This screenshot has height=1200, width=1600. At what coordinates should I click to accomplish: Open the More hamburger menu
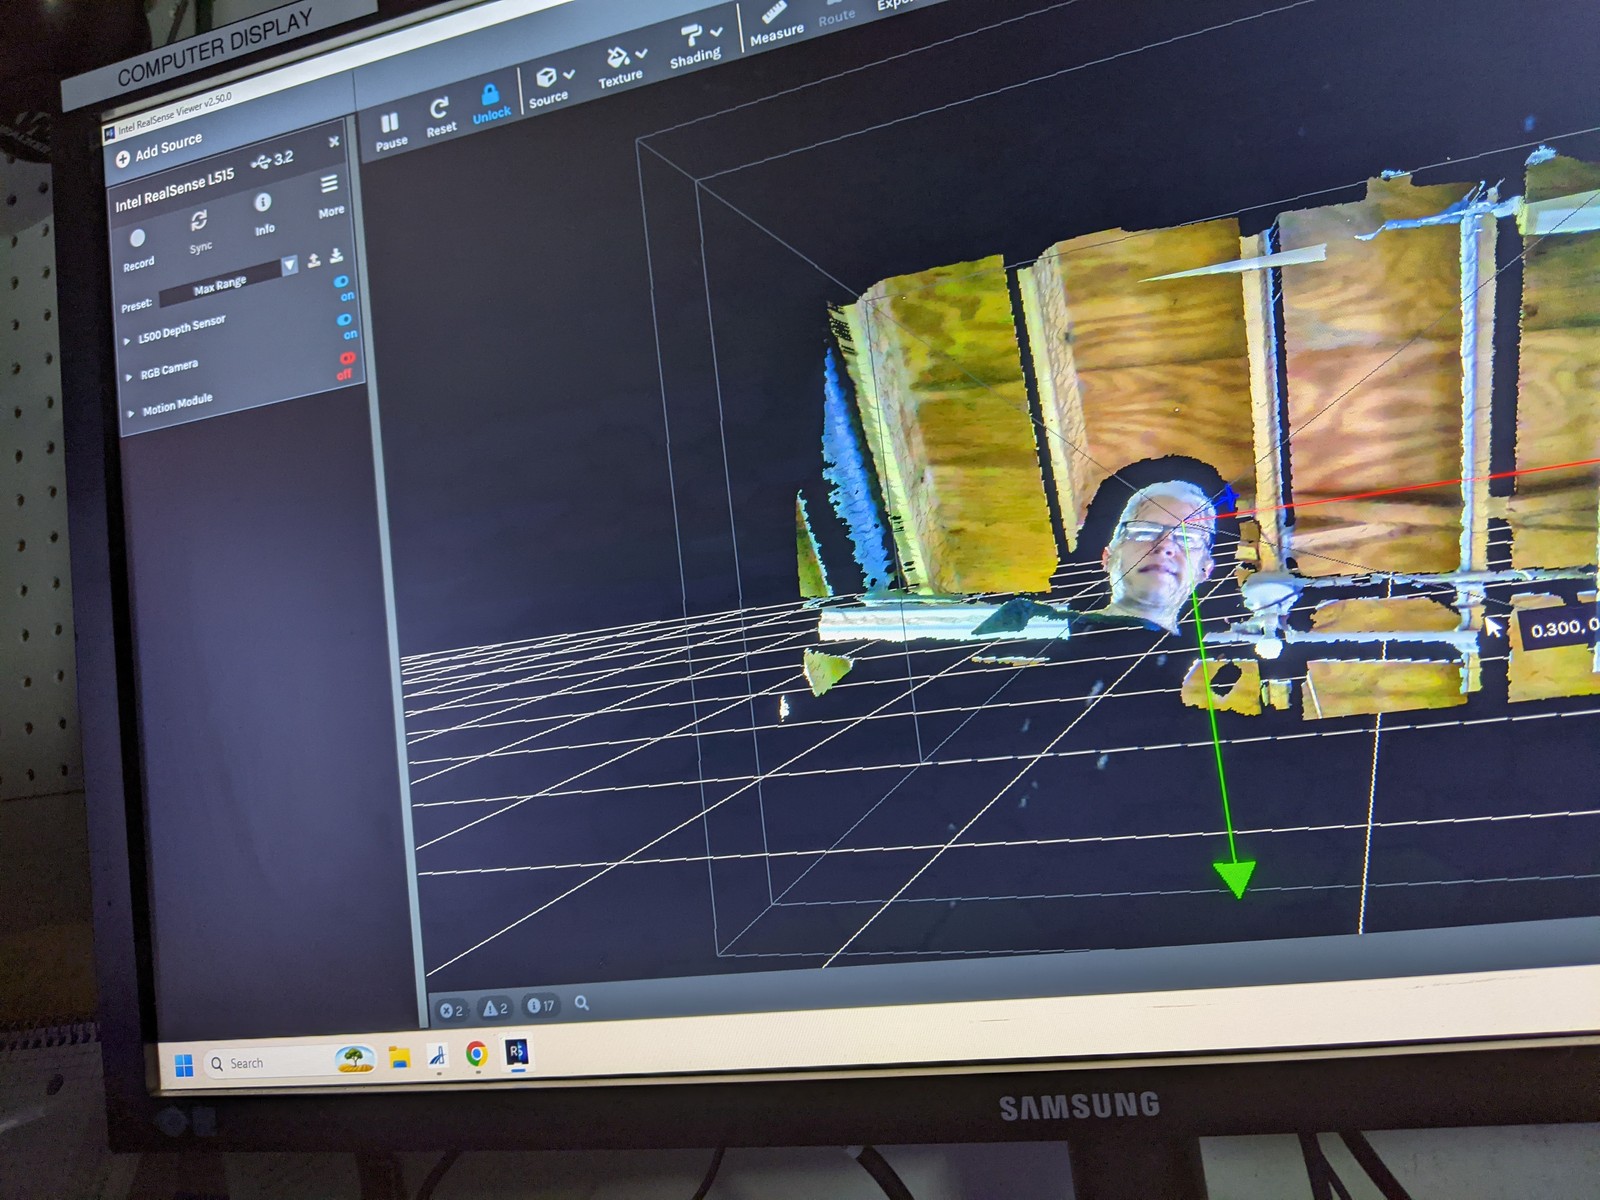point(329,194)
